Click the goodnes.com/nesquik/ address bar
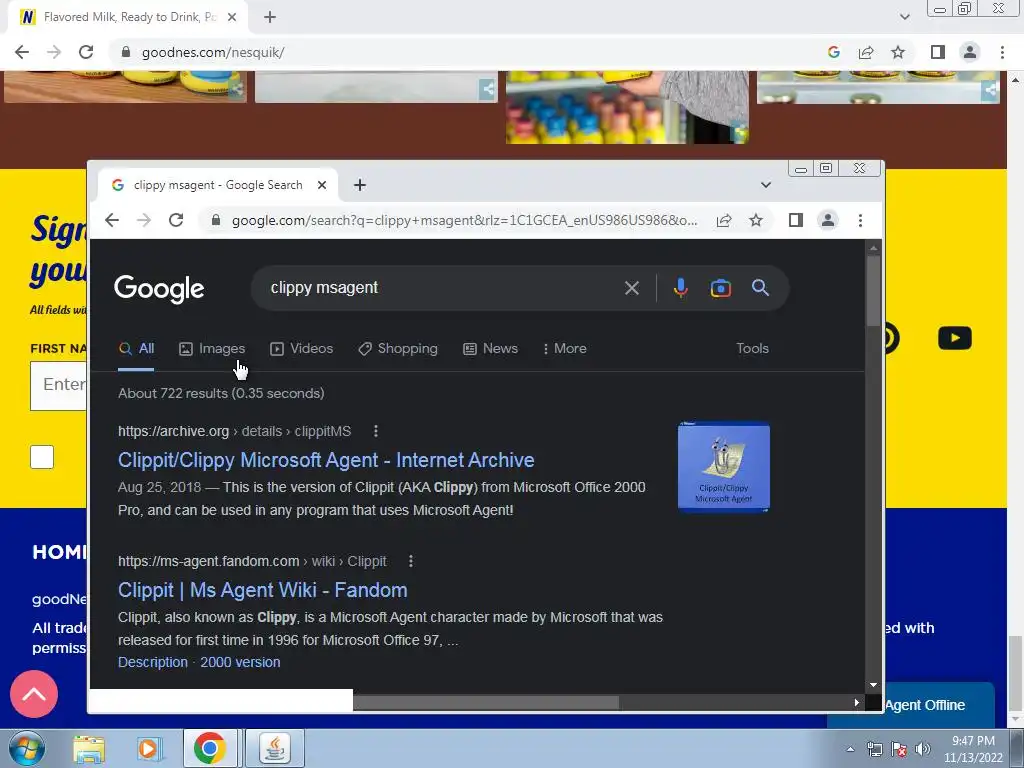Image resolution: width=1024 pixels, height=768 pixels. point(213,52)
